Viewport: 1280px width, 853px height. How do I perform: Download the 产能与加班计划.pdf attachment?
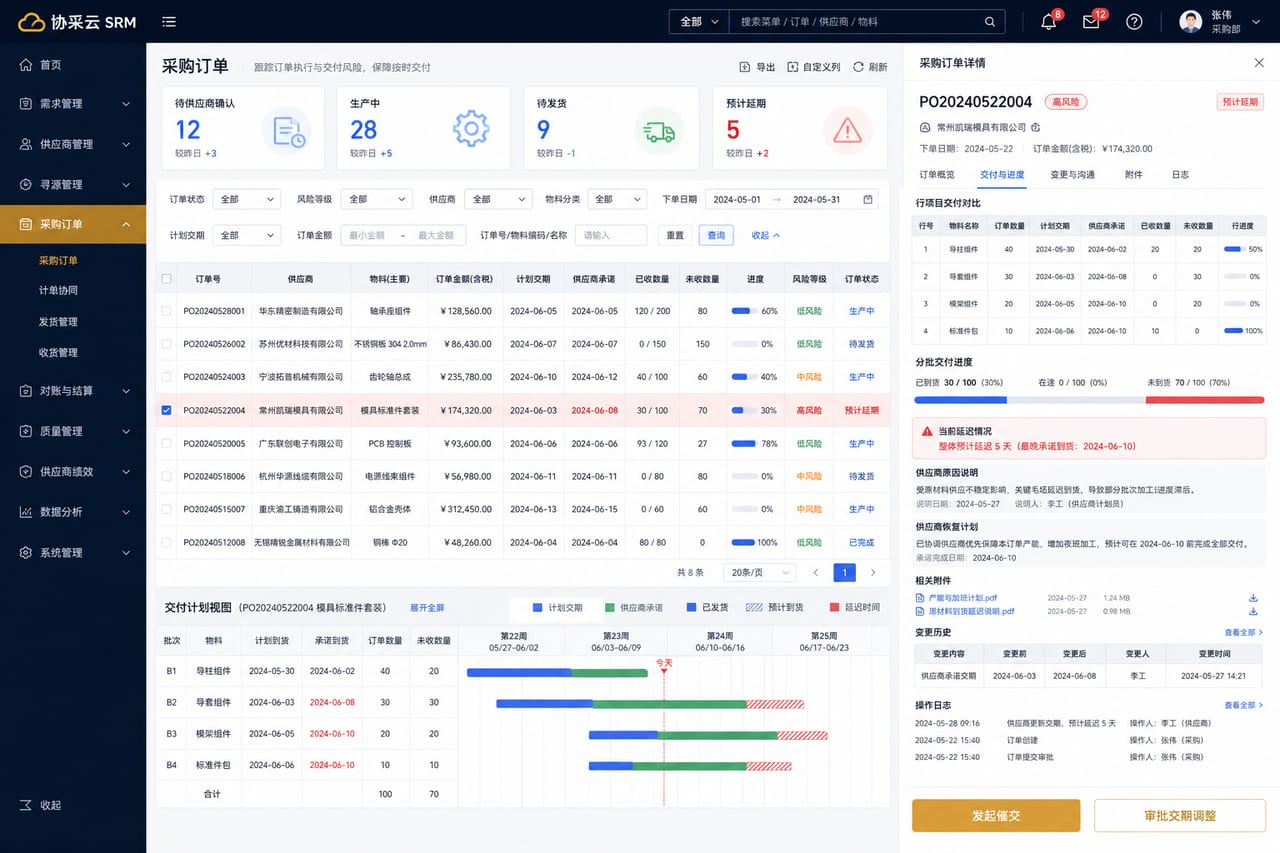(x=1253, y=598)
